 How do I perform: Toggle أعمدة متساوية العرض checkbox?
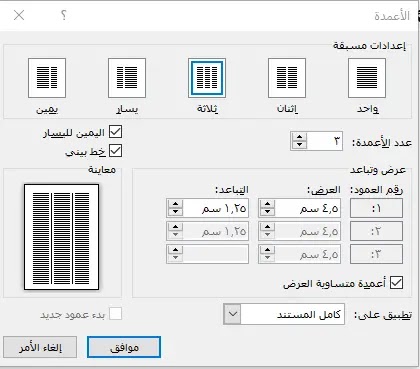point(396,282)
